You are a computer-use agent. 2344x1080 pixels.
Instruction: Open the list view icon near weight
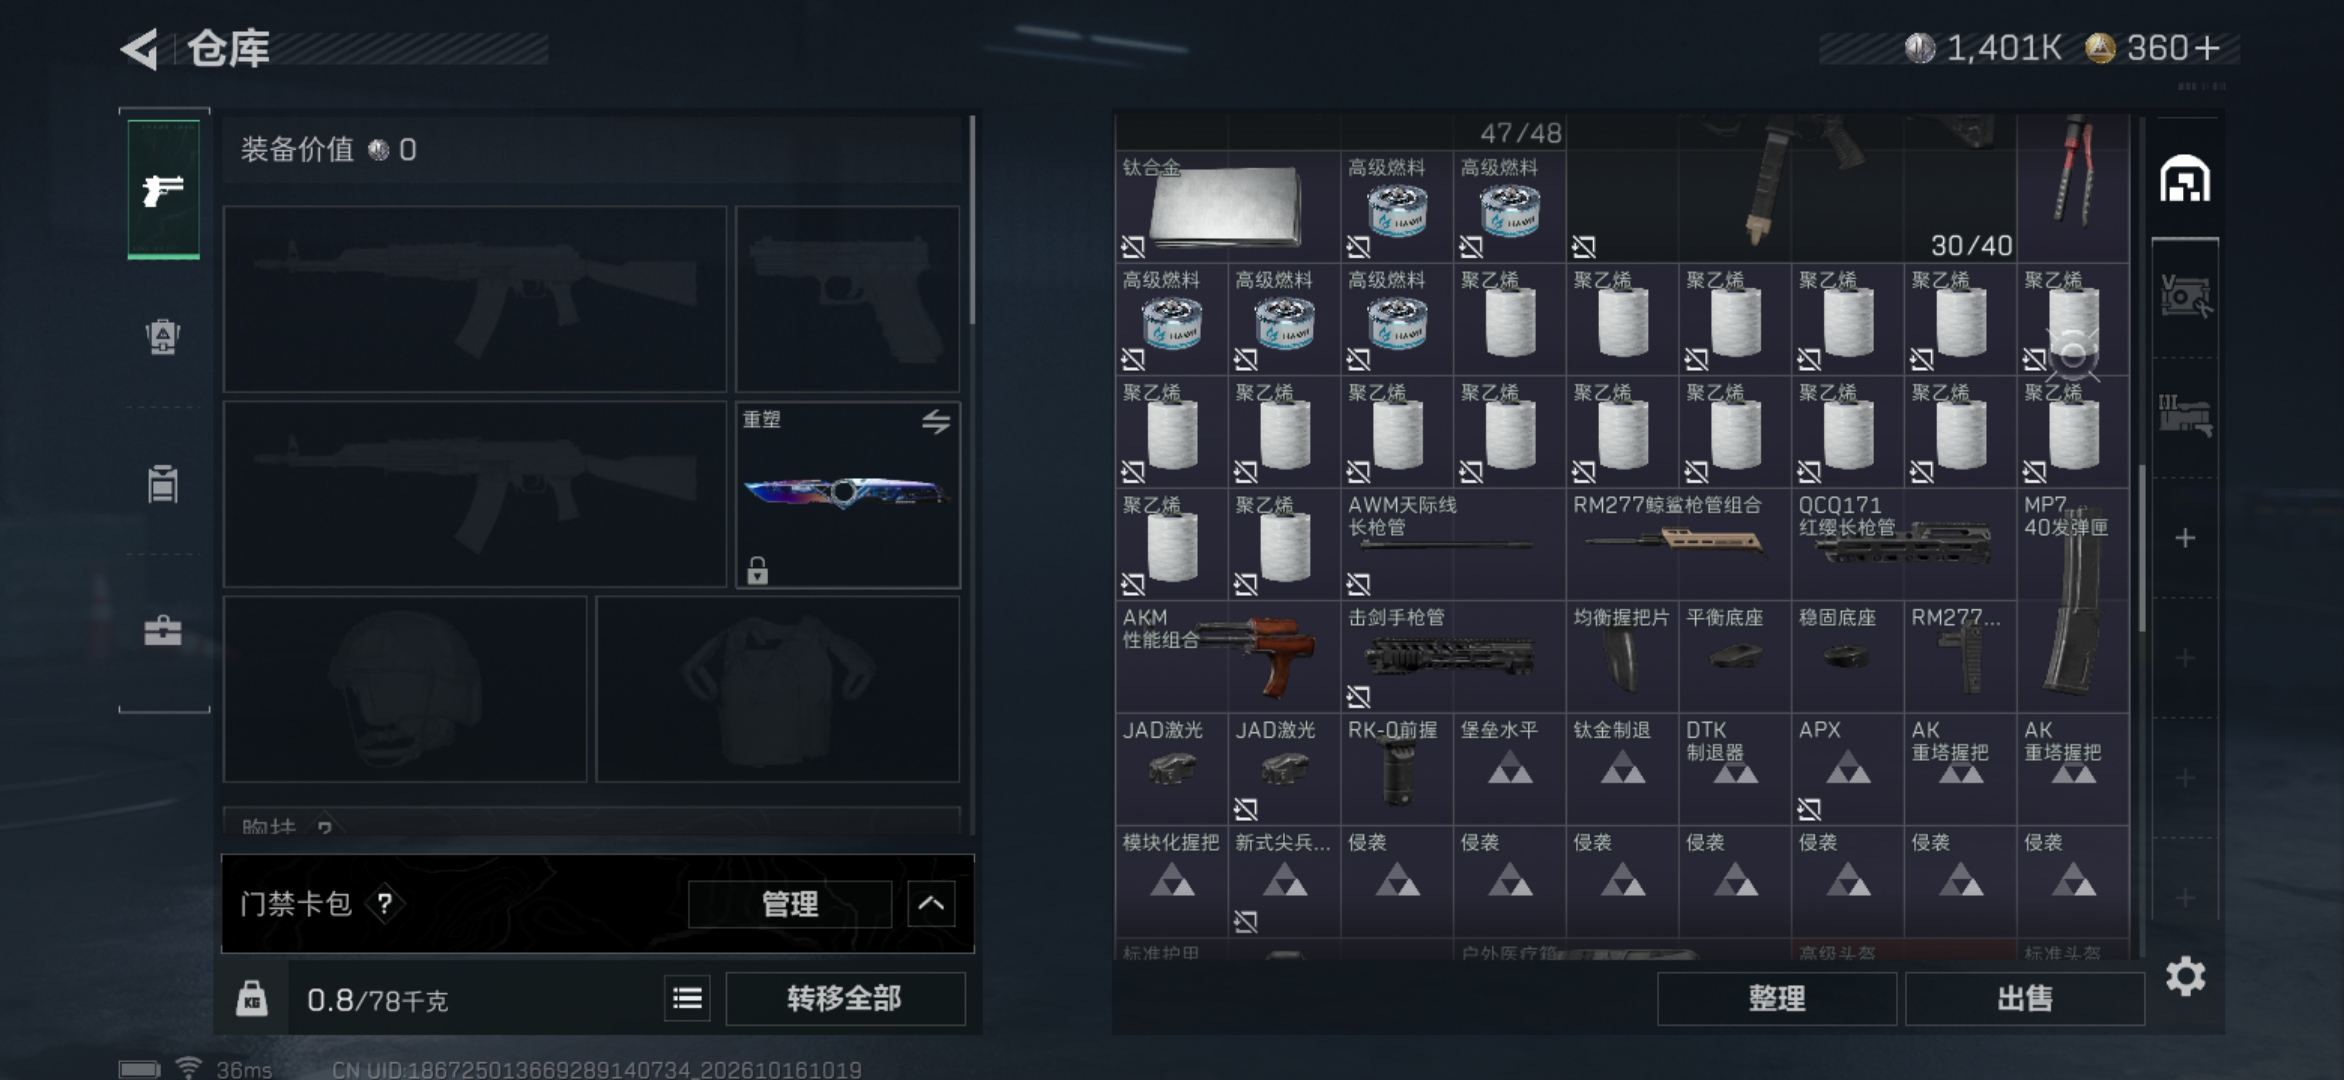687,998
